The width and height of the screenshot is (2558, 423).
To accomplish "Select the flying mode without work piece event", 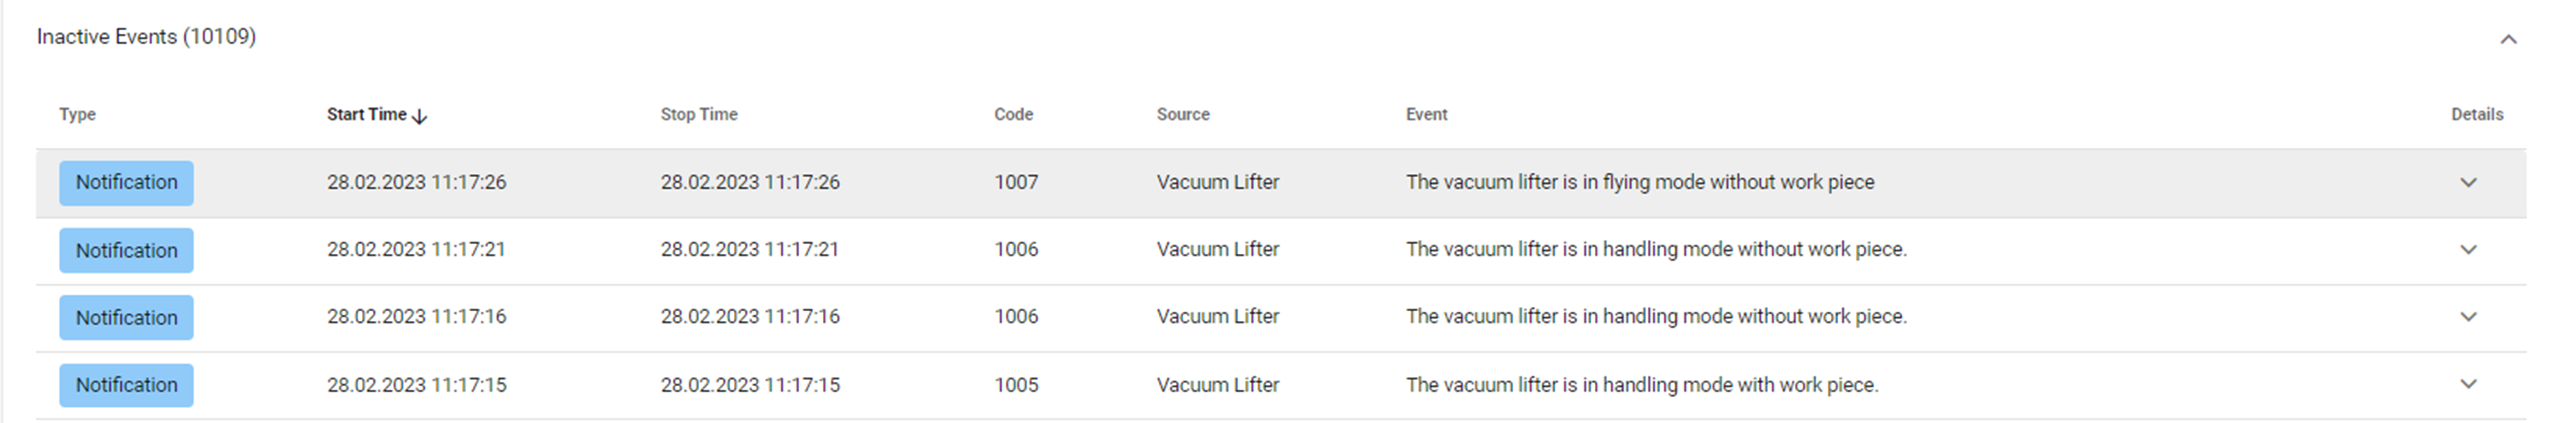I will [1639, 182].
